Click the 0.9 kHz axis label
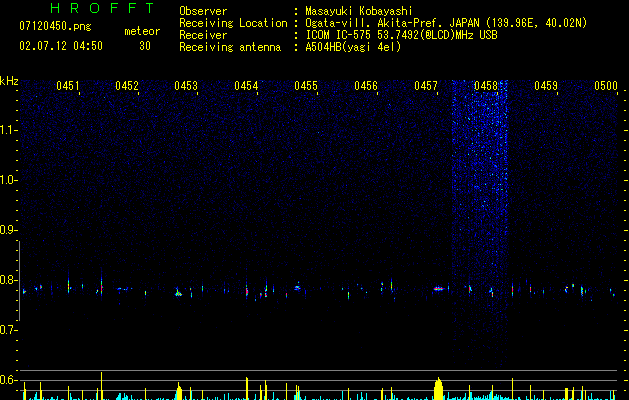This screenshot has height=400, width=629. [x=7, y=230]
